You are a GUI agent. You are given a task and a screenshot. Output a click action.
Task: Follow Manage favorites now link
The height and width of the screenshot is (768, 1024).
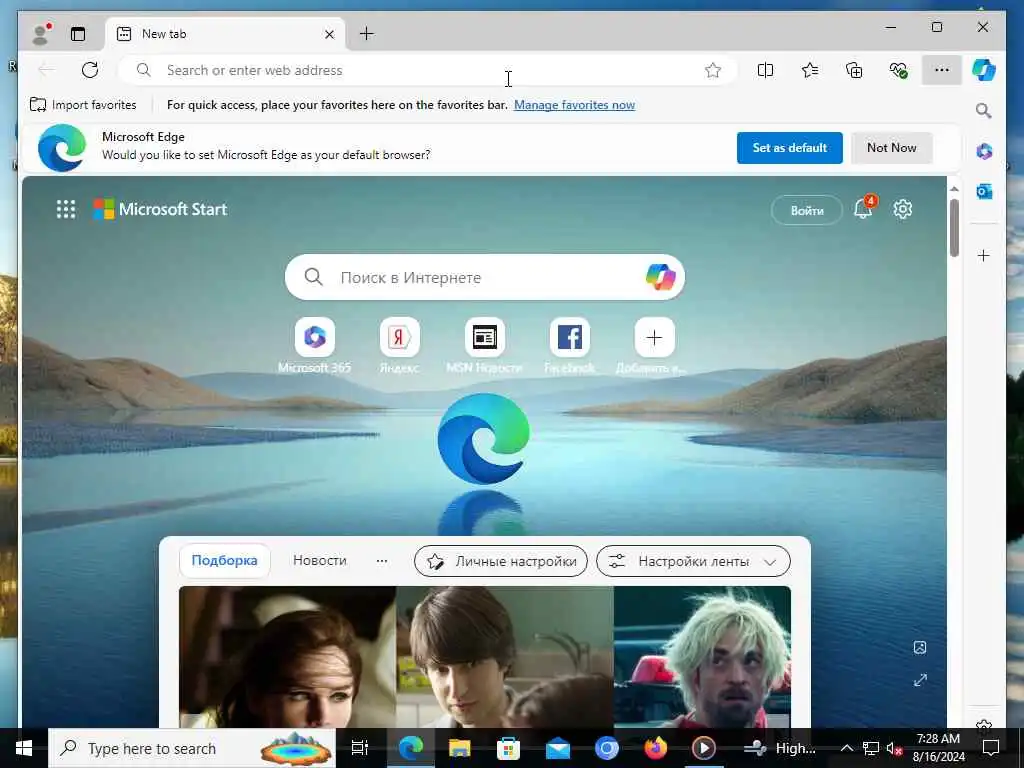pyautogui.click(x=574, y=104)
